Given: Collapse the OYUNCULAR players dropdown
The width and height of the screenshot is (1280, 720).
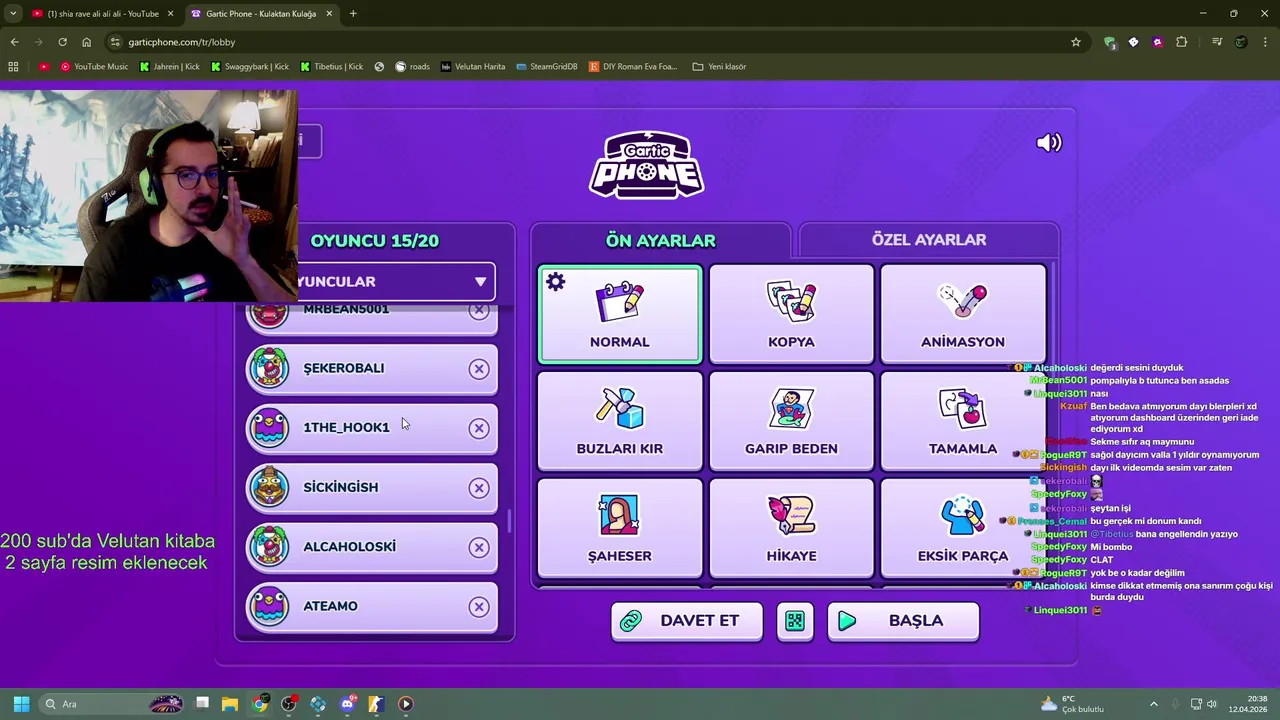Looking at the screenshot, I should coord(480,282).
